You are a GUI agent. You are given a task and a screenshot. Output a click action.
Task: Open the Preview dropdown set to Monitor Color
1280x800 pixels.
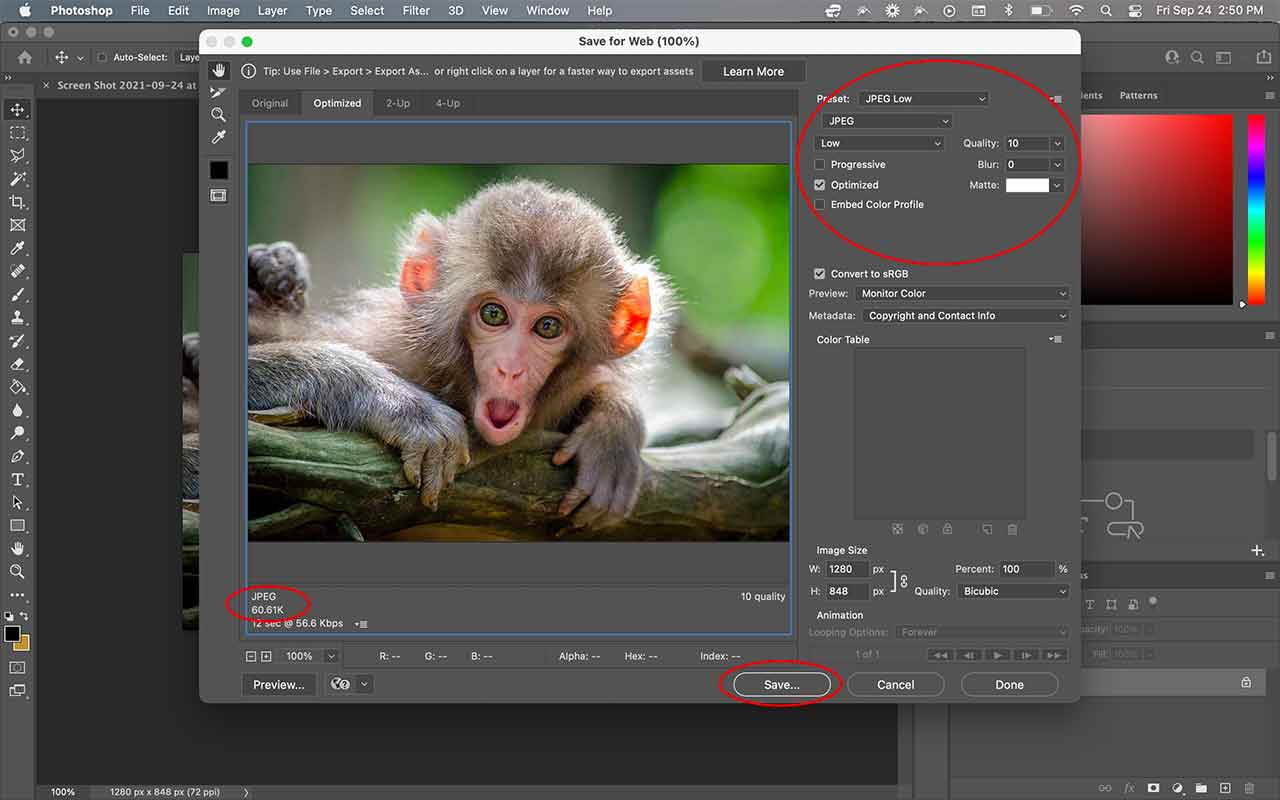coord(962,294)
